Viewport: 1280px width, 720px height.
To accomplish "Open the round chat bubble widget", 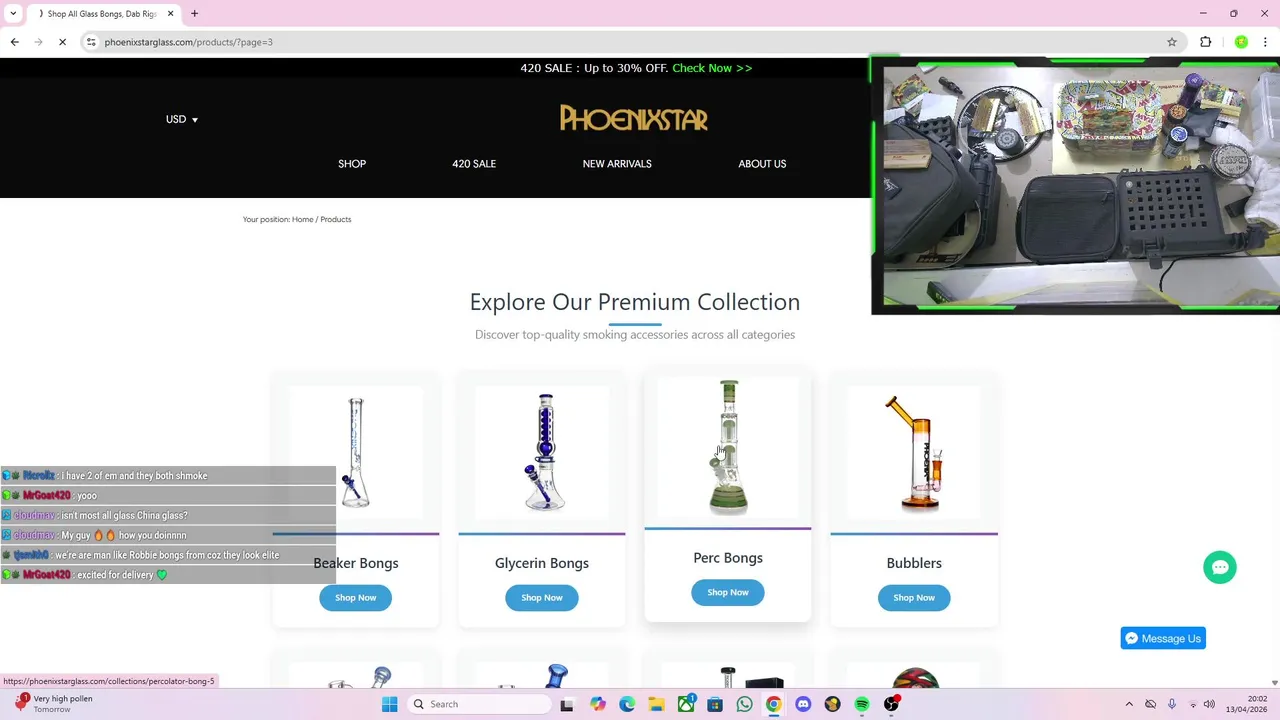I will [x=1220, y=567].
